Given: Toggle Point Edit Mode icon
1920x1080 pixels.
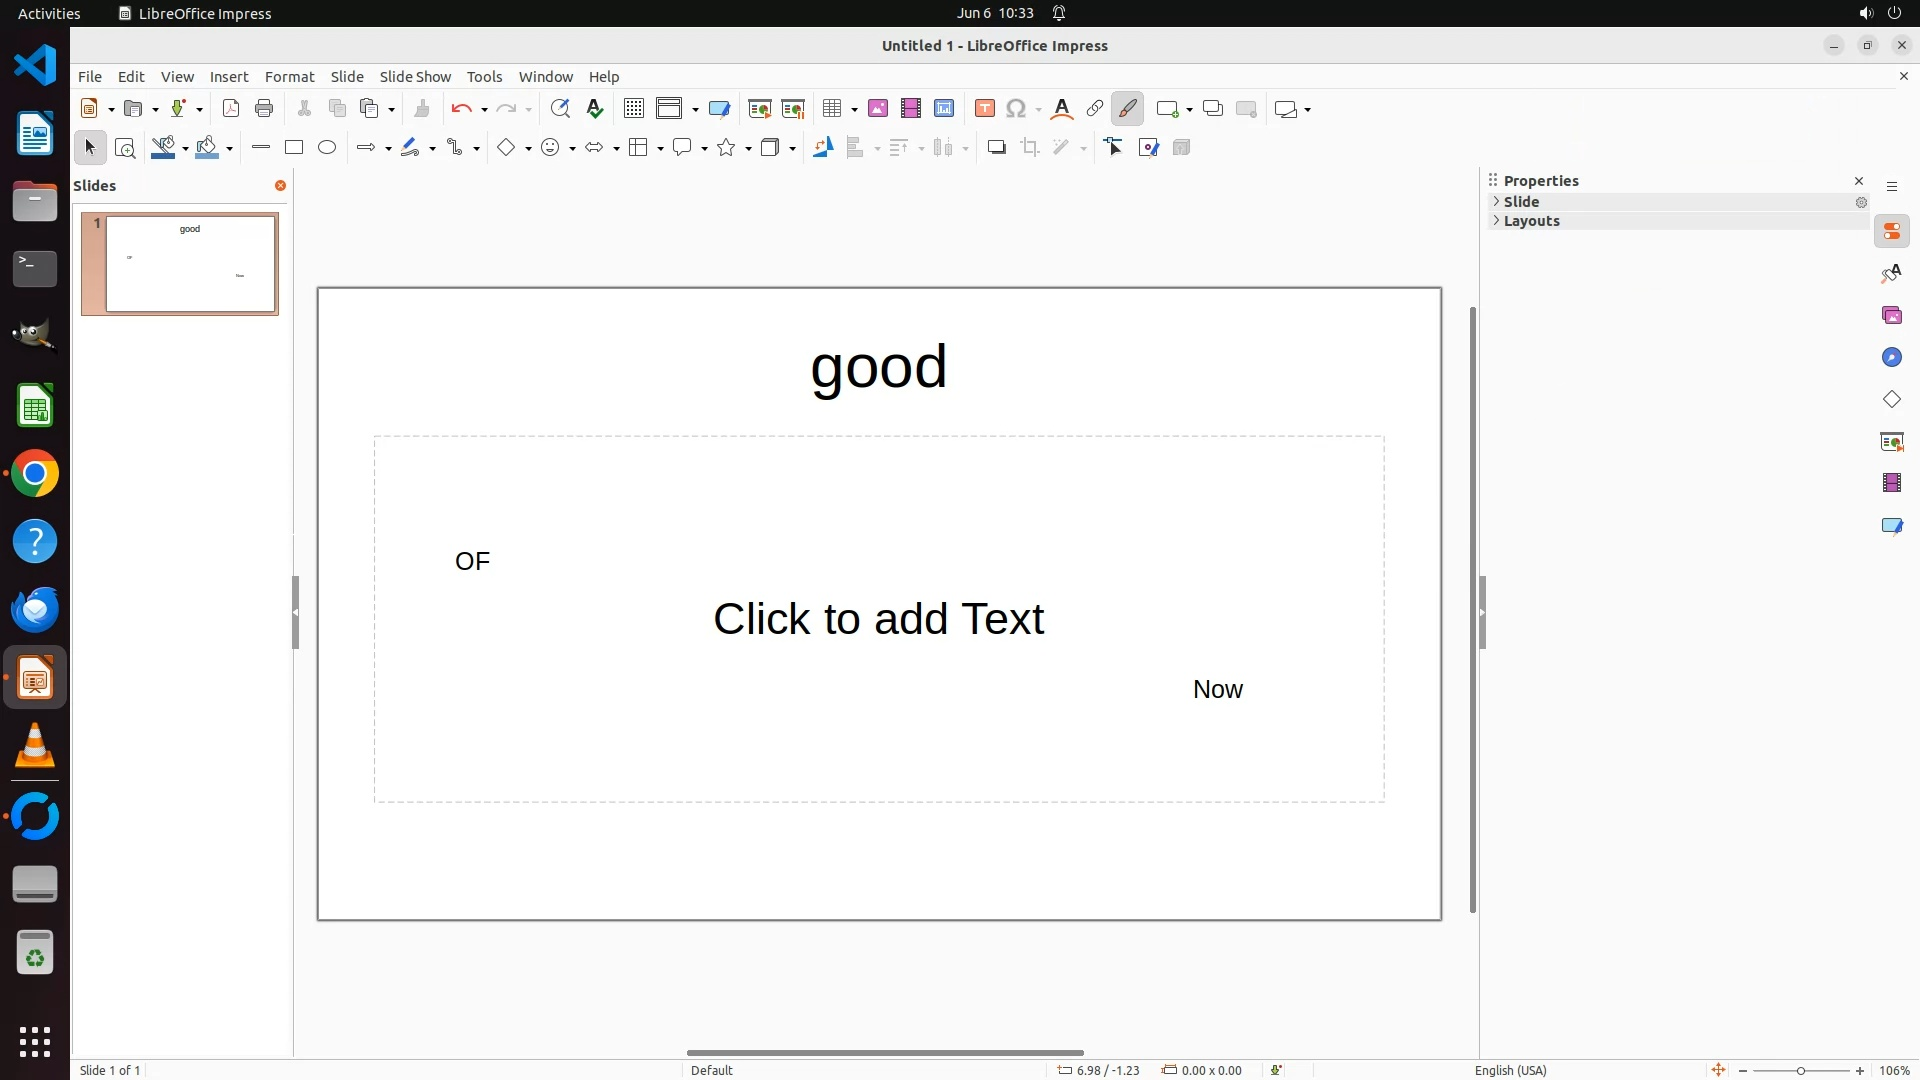Looking at the screenshot, I should tap(1114, 148).
